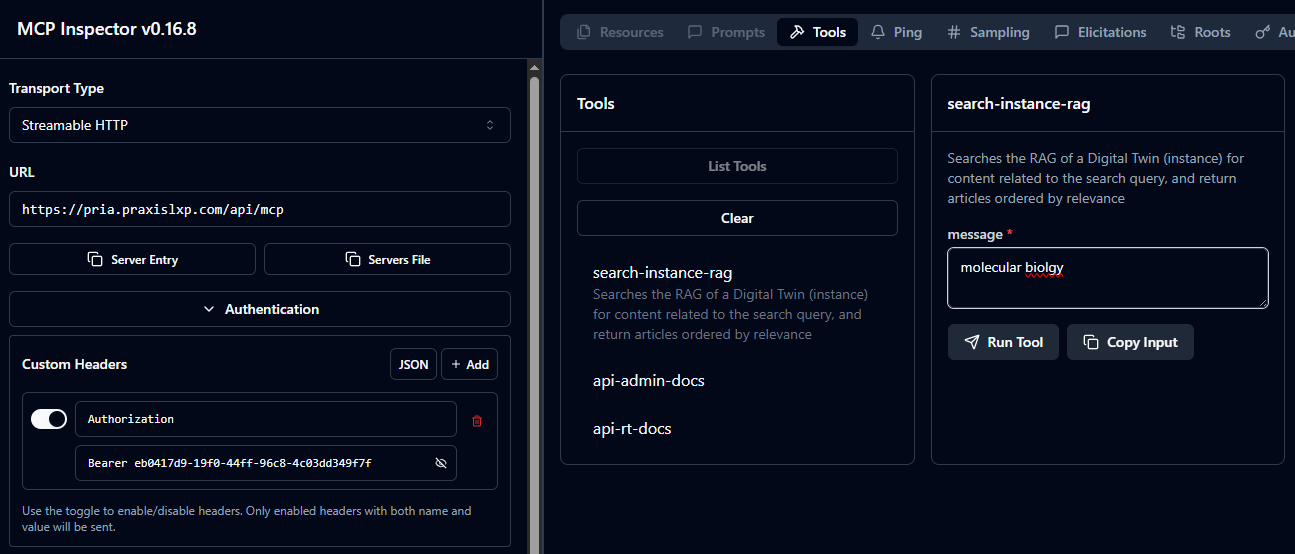This screenshot has width=1295, height=554.
Task: Open the Elicitations tab
Action: (1100, 32)
